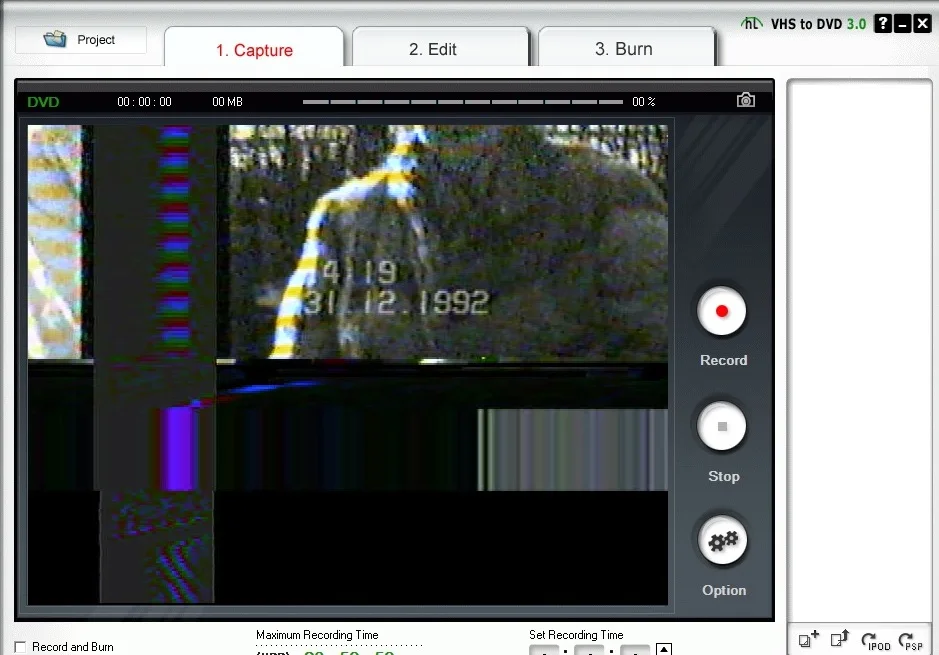Enable the Record and Burn checkbox
Viewport: 939px width, 655px height.
tap(20, 647)
